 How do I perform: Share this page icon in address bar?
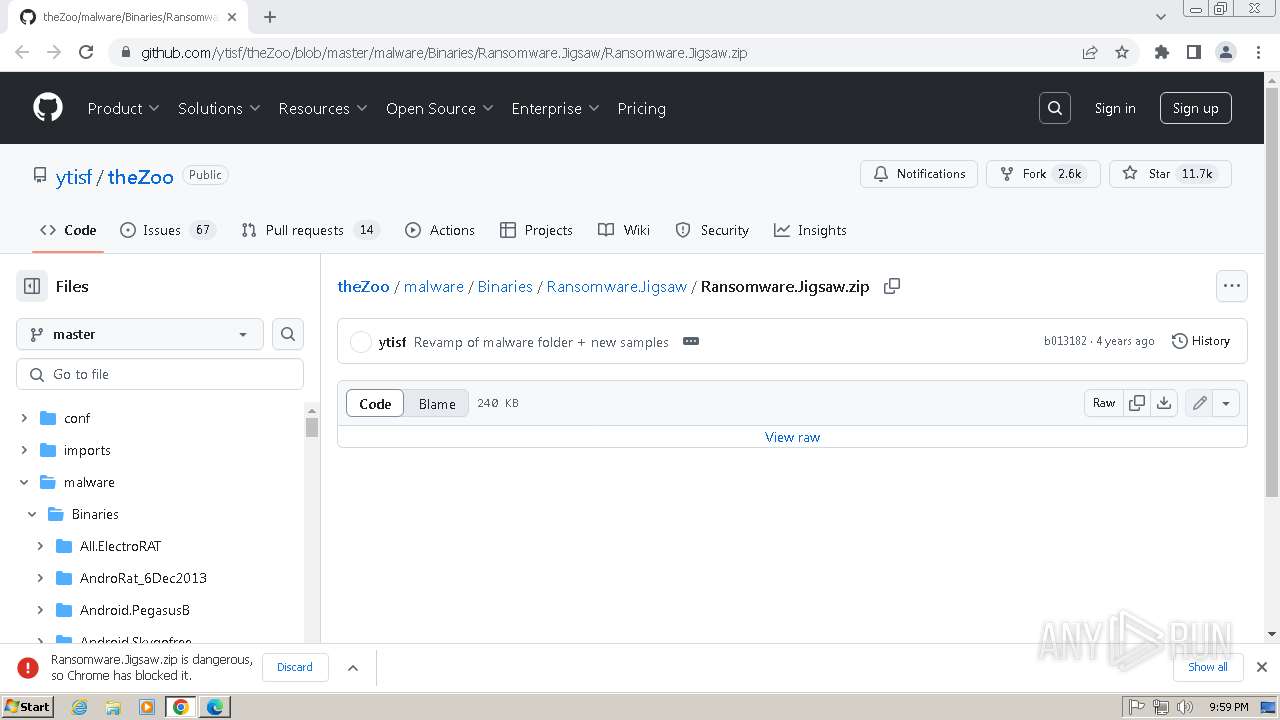click(1090, 52)
